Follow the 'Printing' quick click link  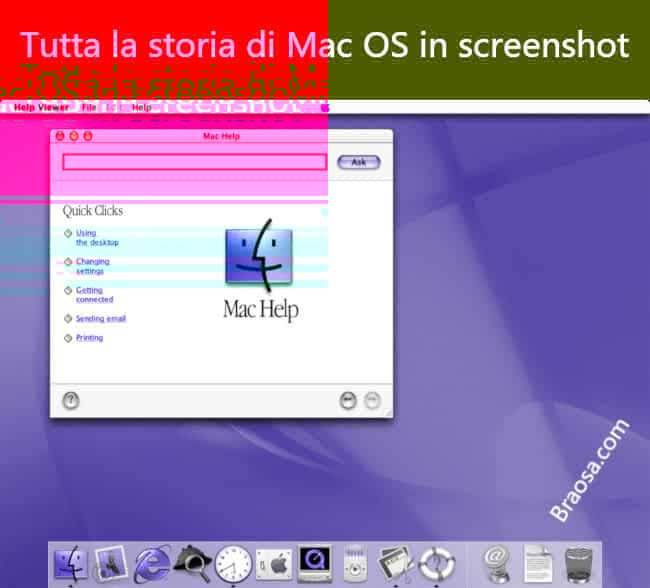[89, 338]
